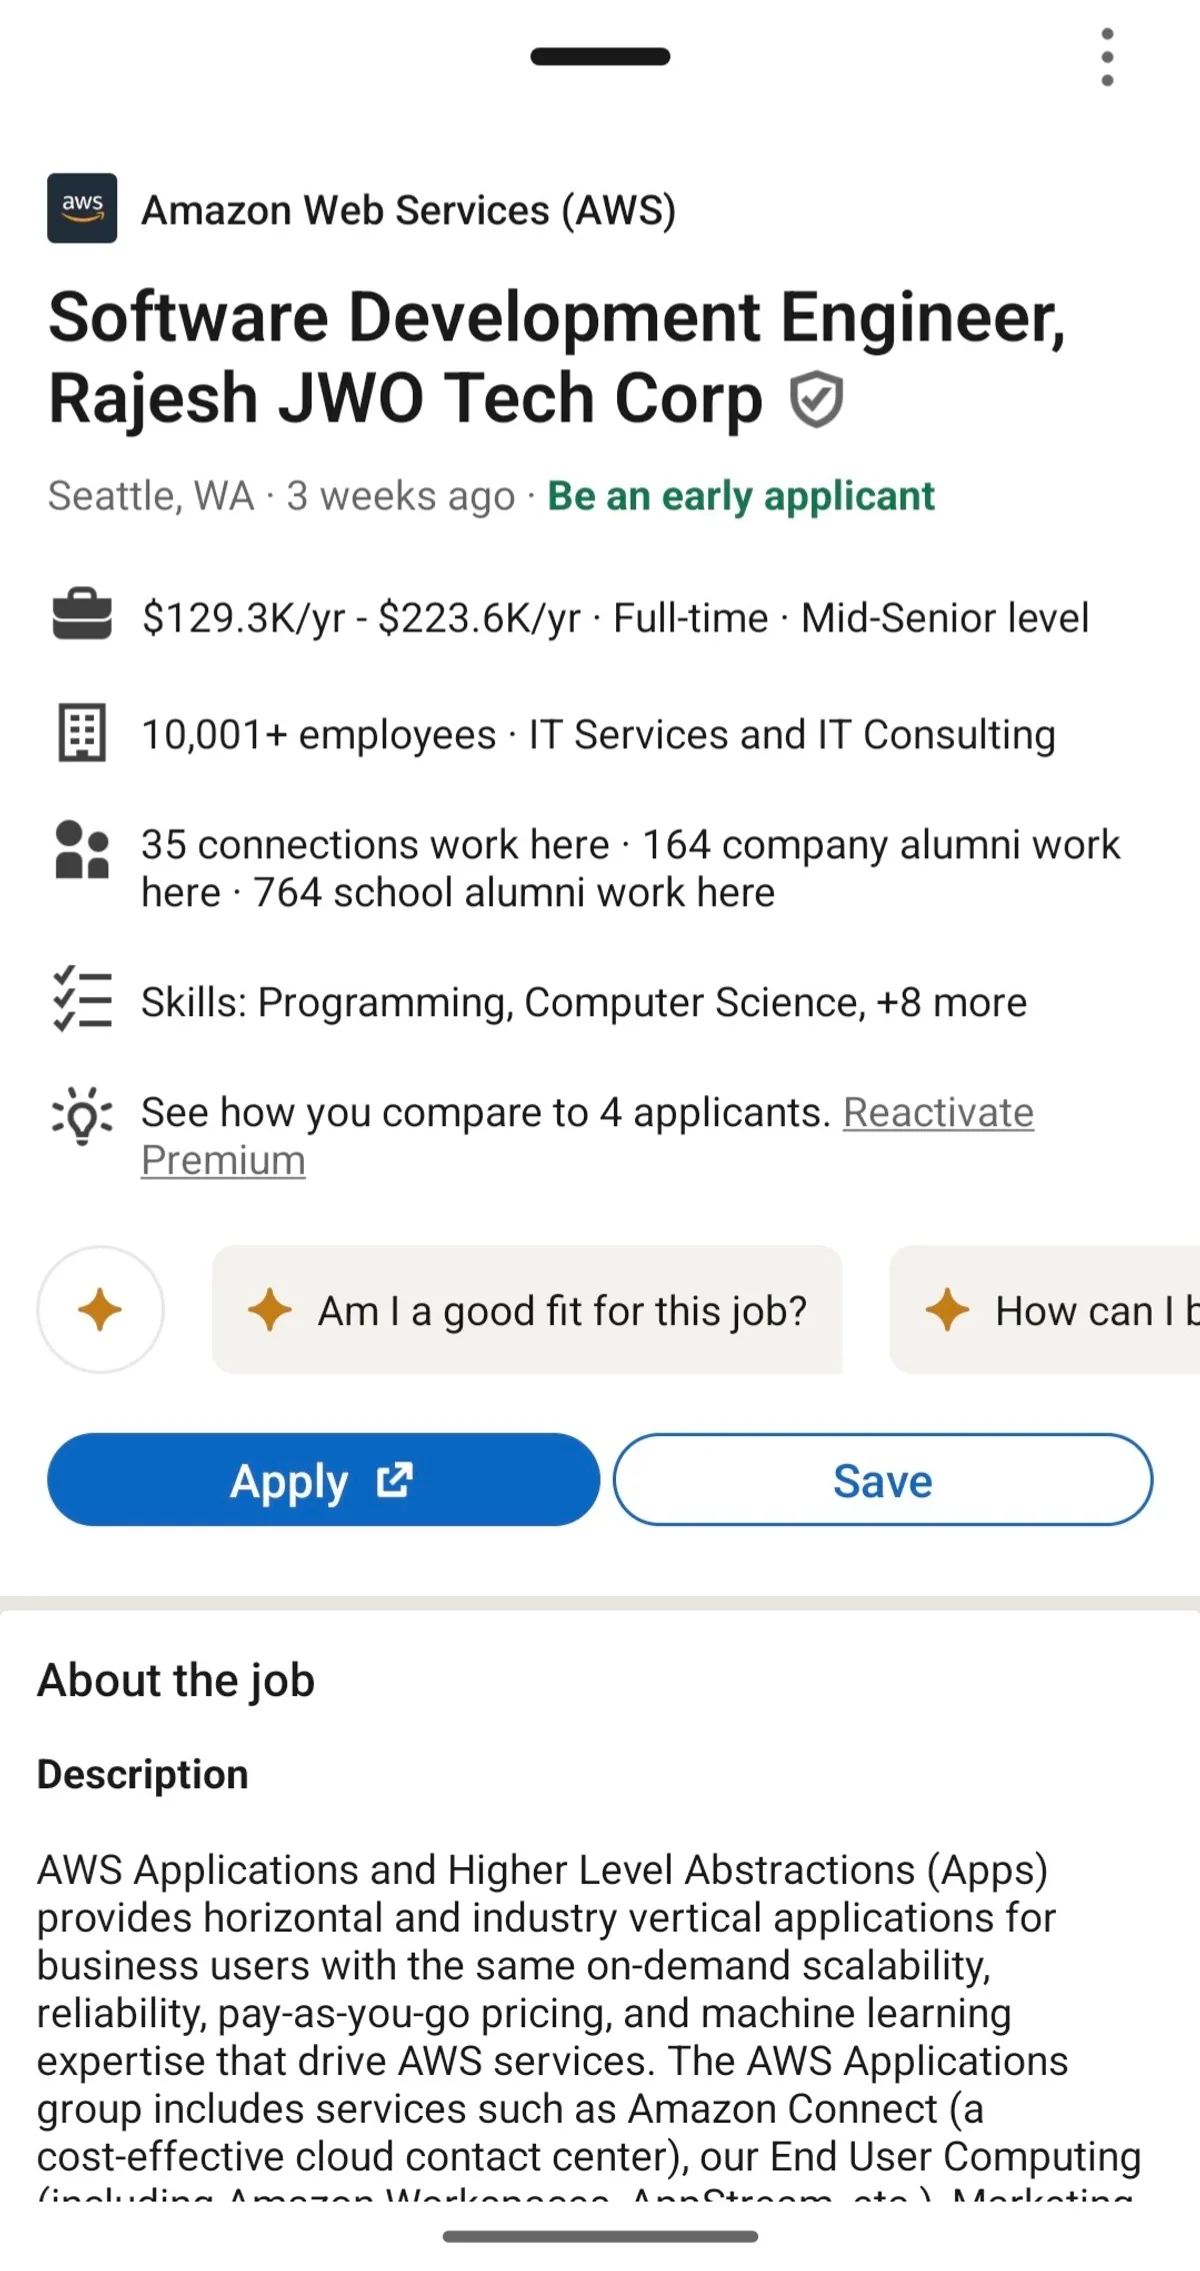Screen dimensions: 1200x2271
Task: Tap the lightbulb insights icon
Action: pos(82,1114)
